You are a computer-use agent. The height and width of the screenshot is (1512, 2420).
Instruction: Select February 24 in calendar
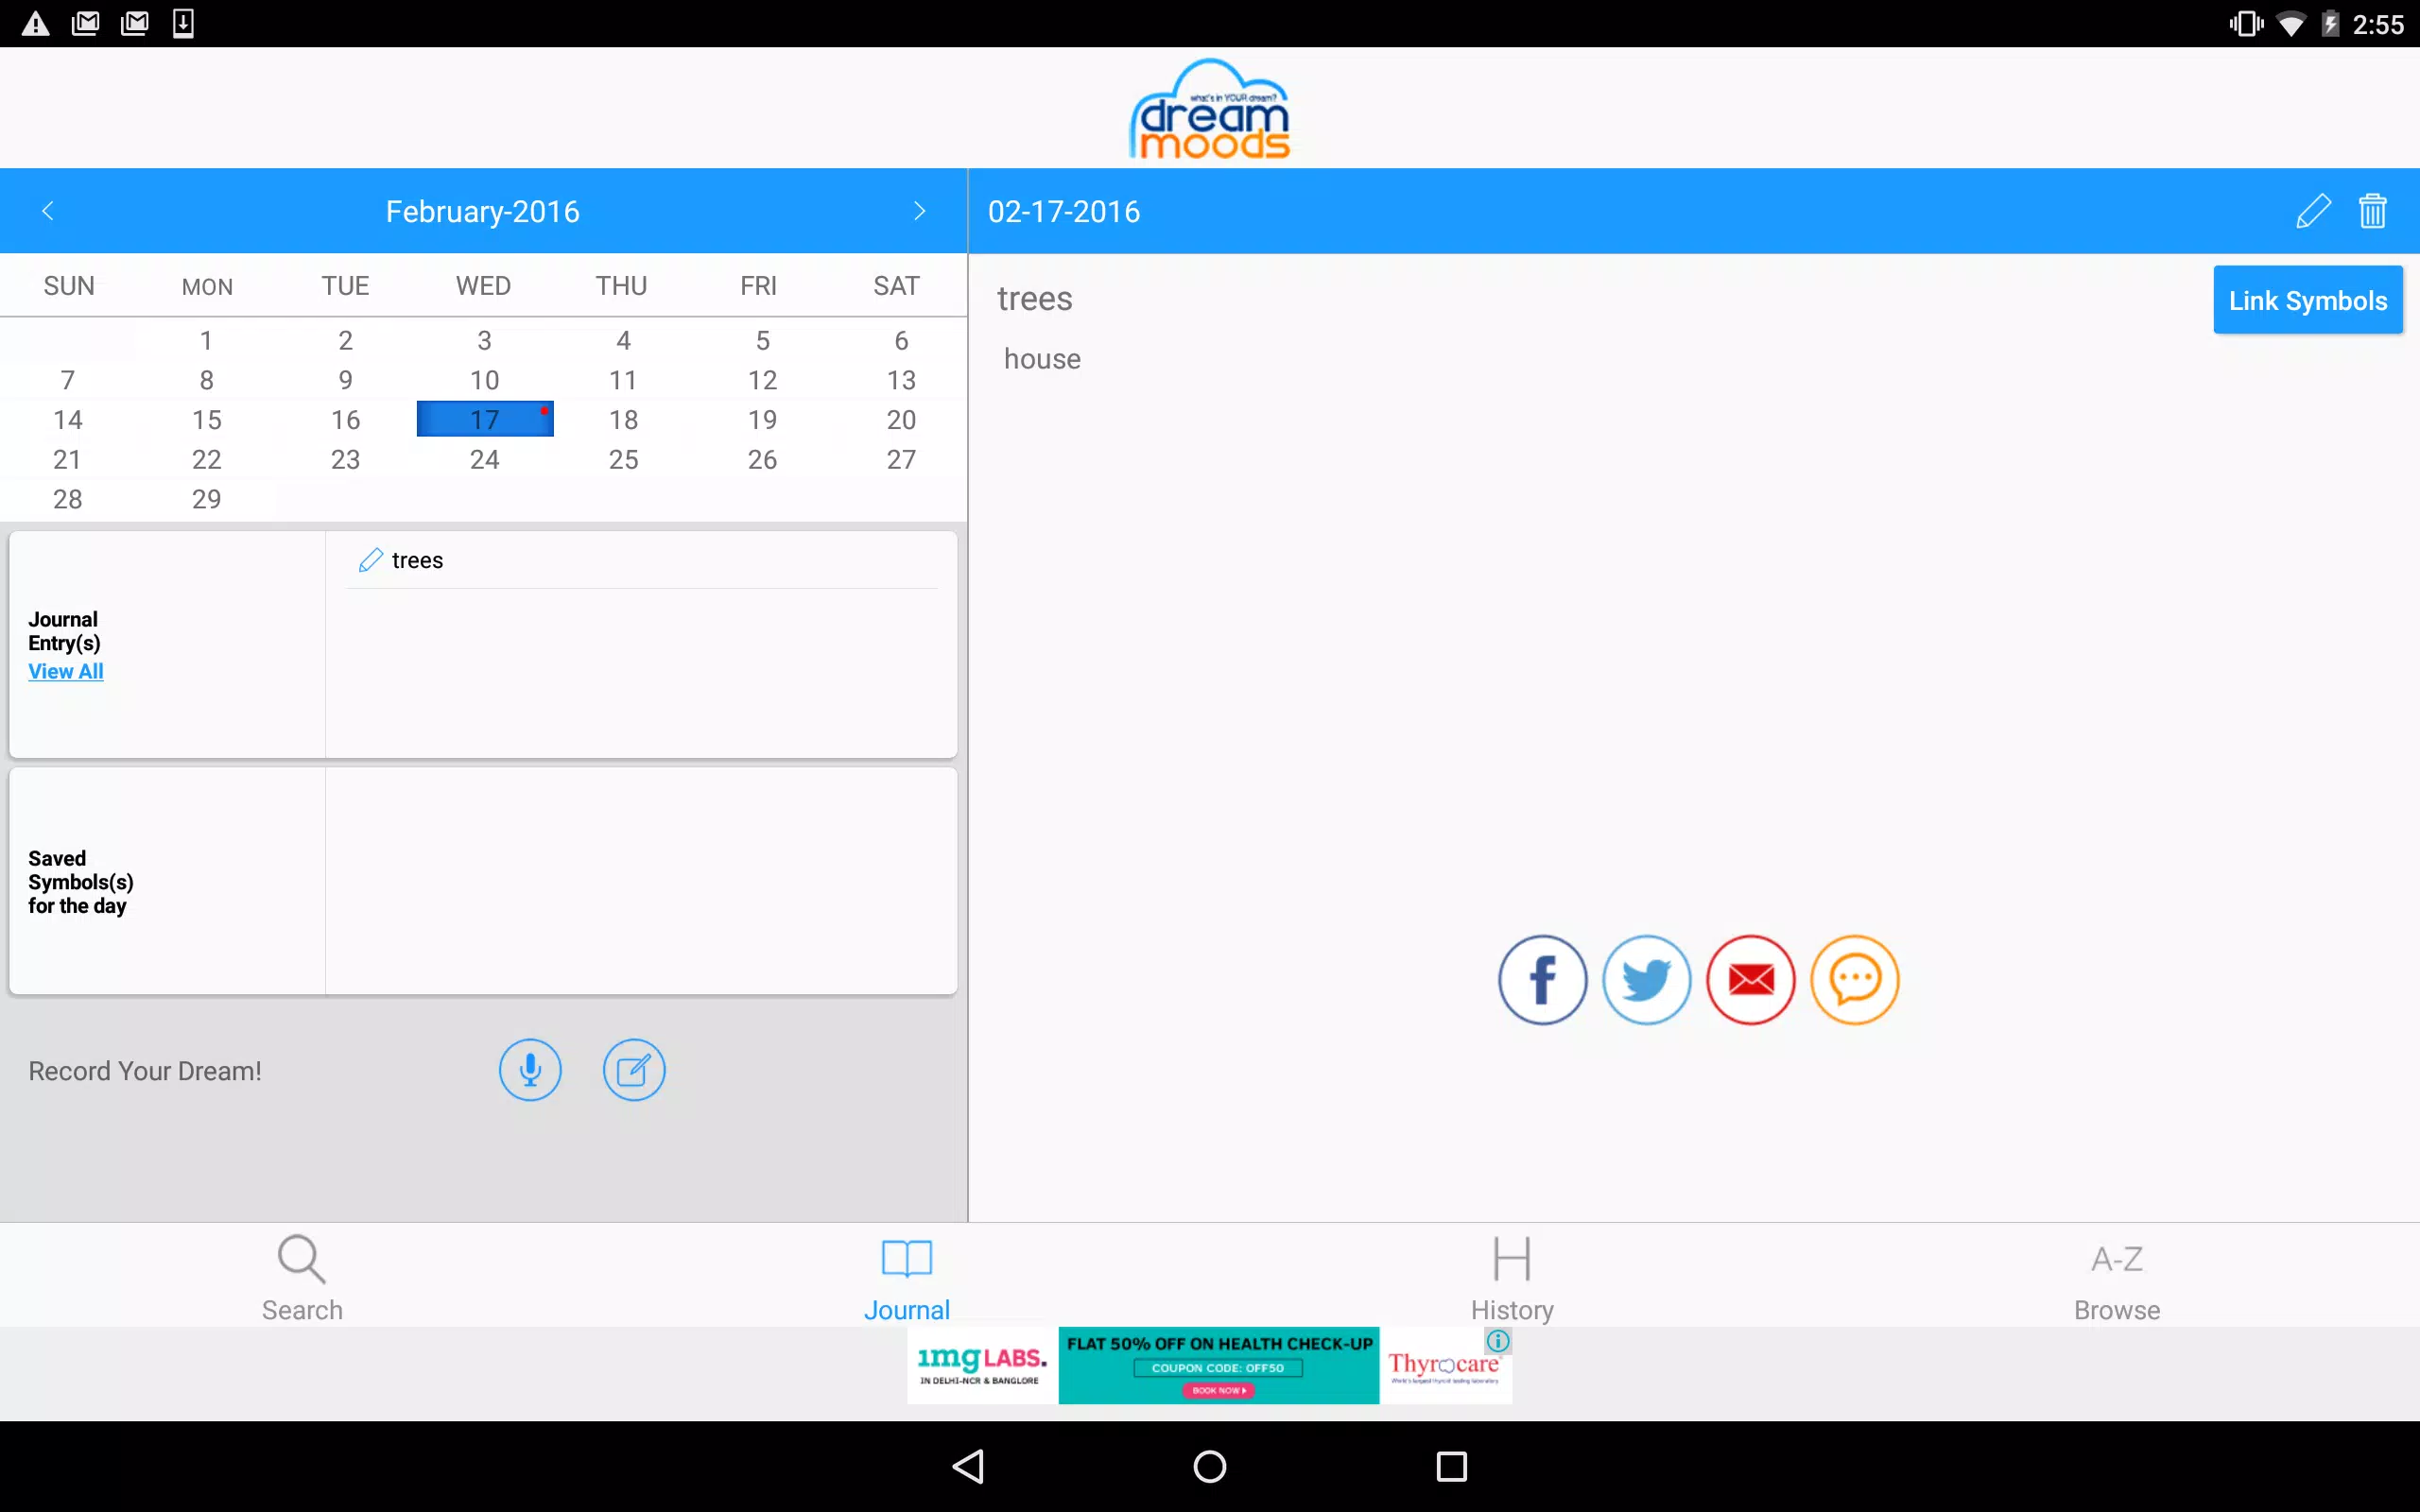click(485, 459)
